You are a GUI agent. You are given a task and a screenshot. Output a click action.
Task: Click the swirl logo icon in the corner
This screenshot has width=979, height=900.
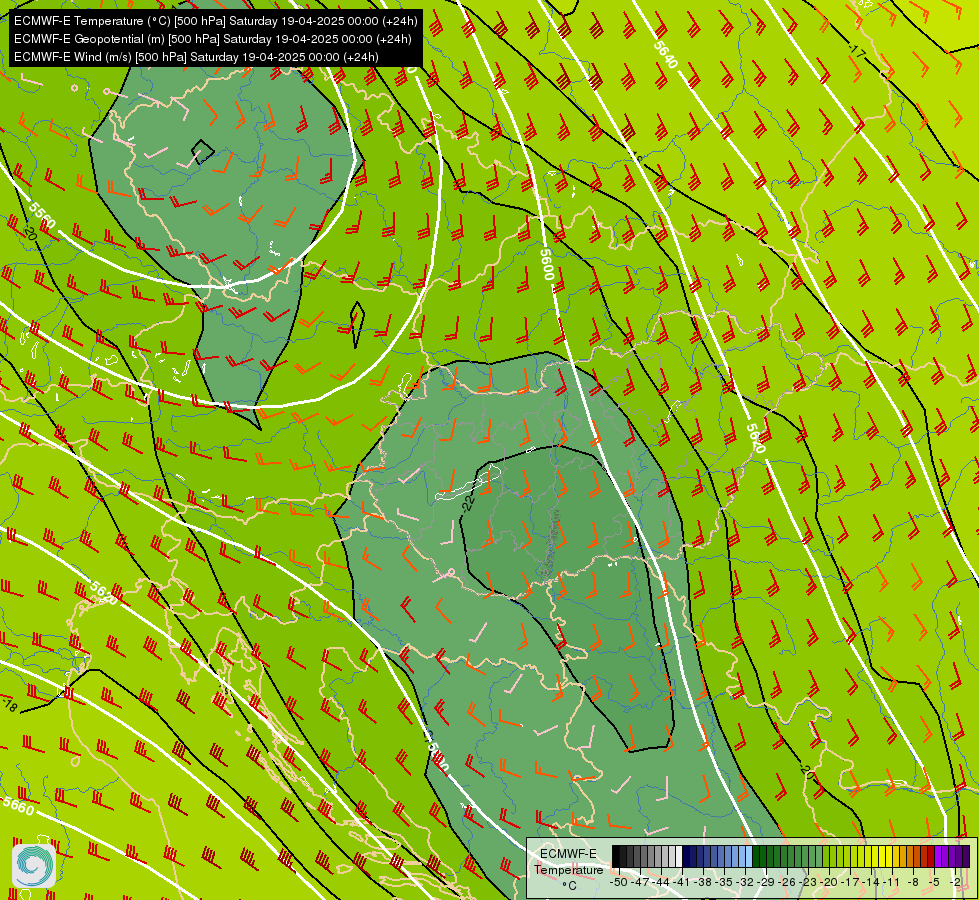point(34,866)
